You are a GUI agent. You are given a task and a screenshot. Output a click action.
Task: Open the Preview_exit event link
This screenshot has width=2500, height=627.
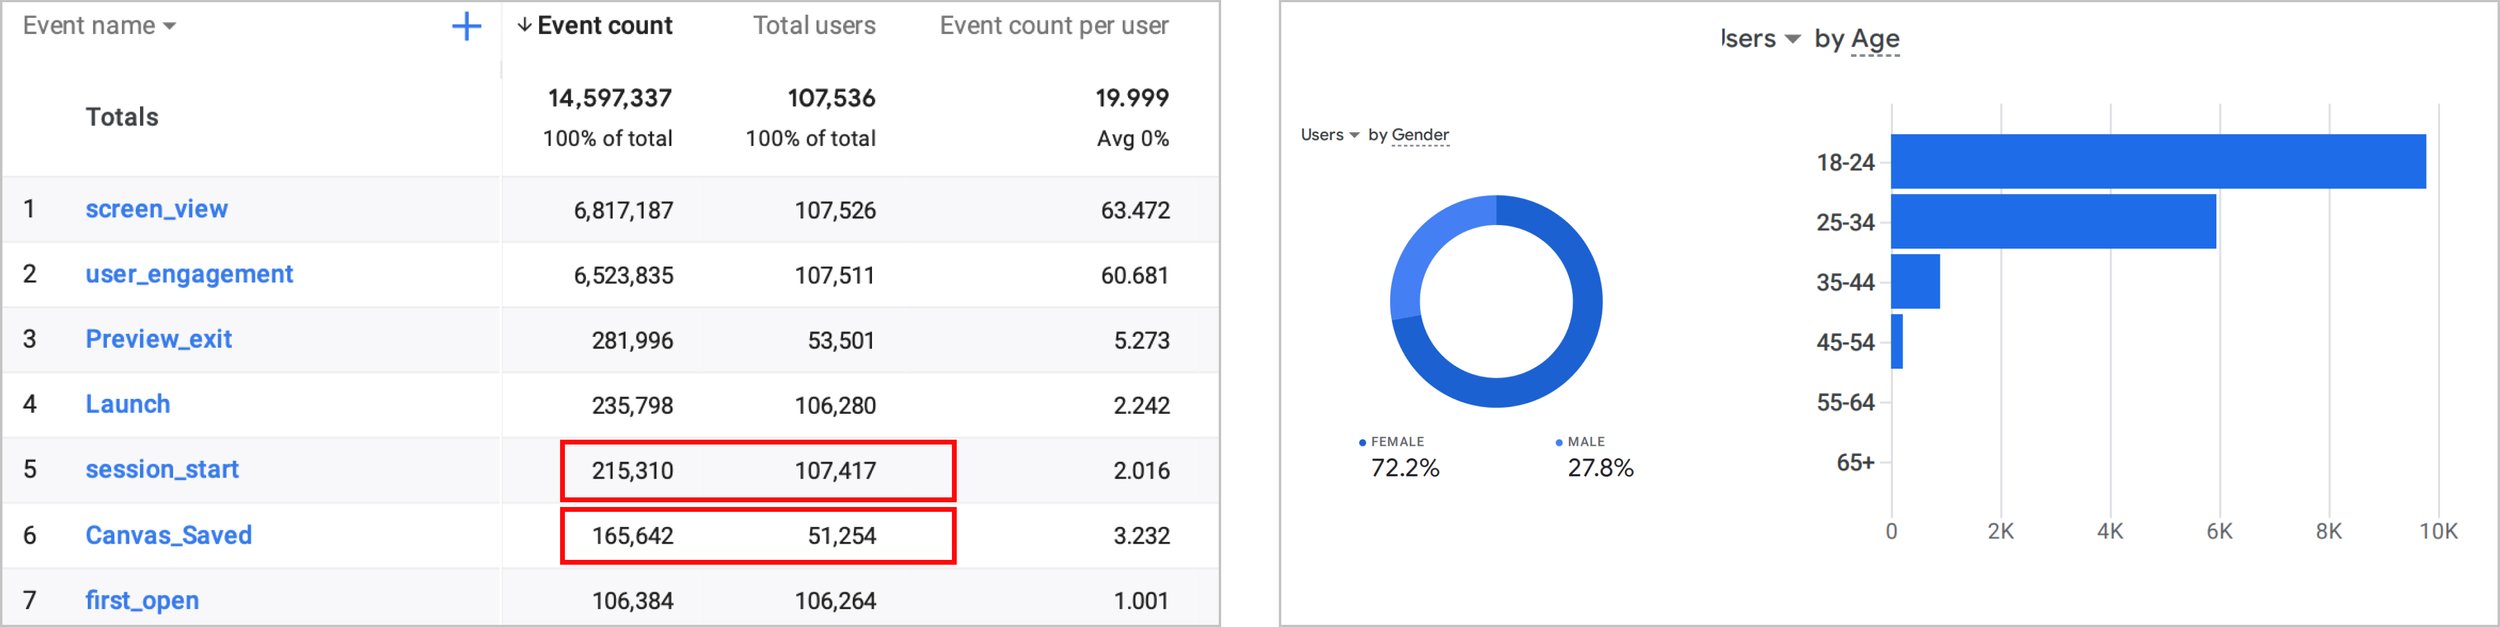[158, 339]
